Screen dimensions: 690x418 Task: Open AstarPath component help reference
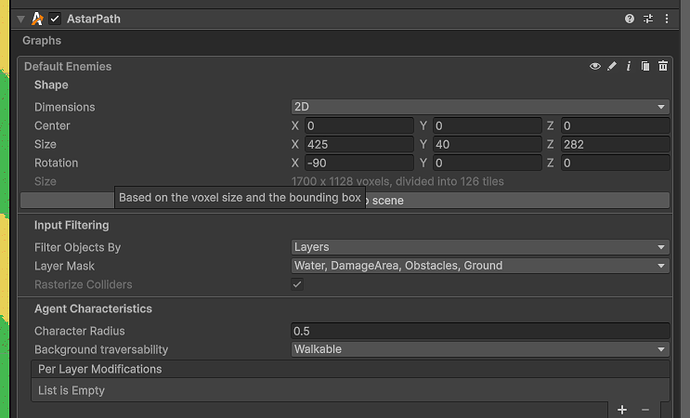coord(629,19)
